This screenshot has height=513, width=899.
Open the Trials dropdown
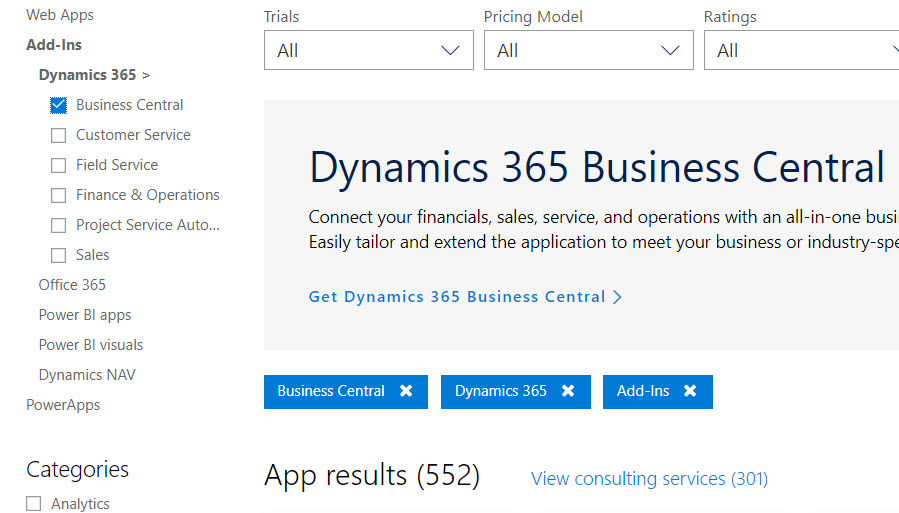coord(369,50)
